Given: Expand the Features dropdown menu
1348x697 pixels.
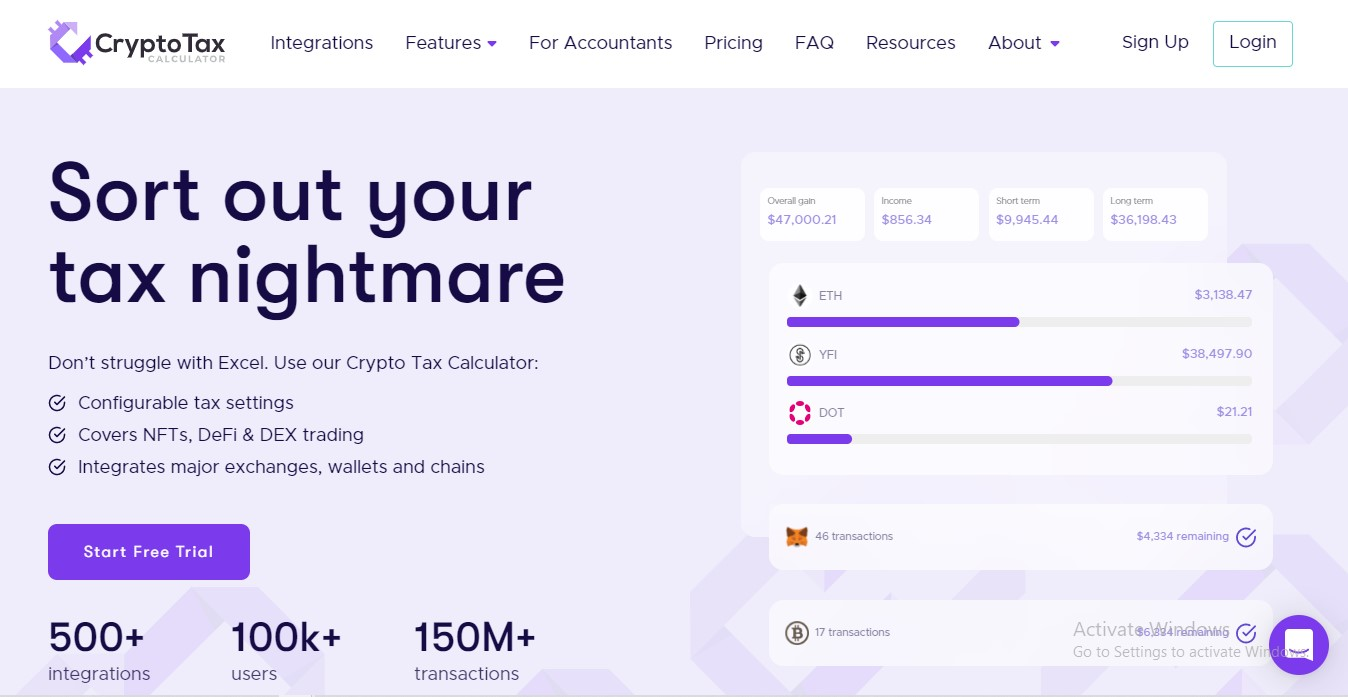Looking at the screenshot, I should coord(451,43).
